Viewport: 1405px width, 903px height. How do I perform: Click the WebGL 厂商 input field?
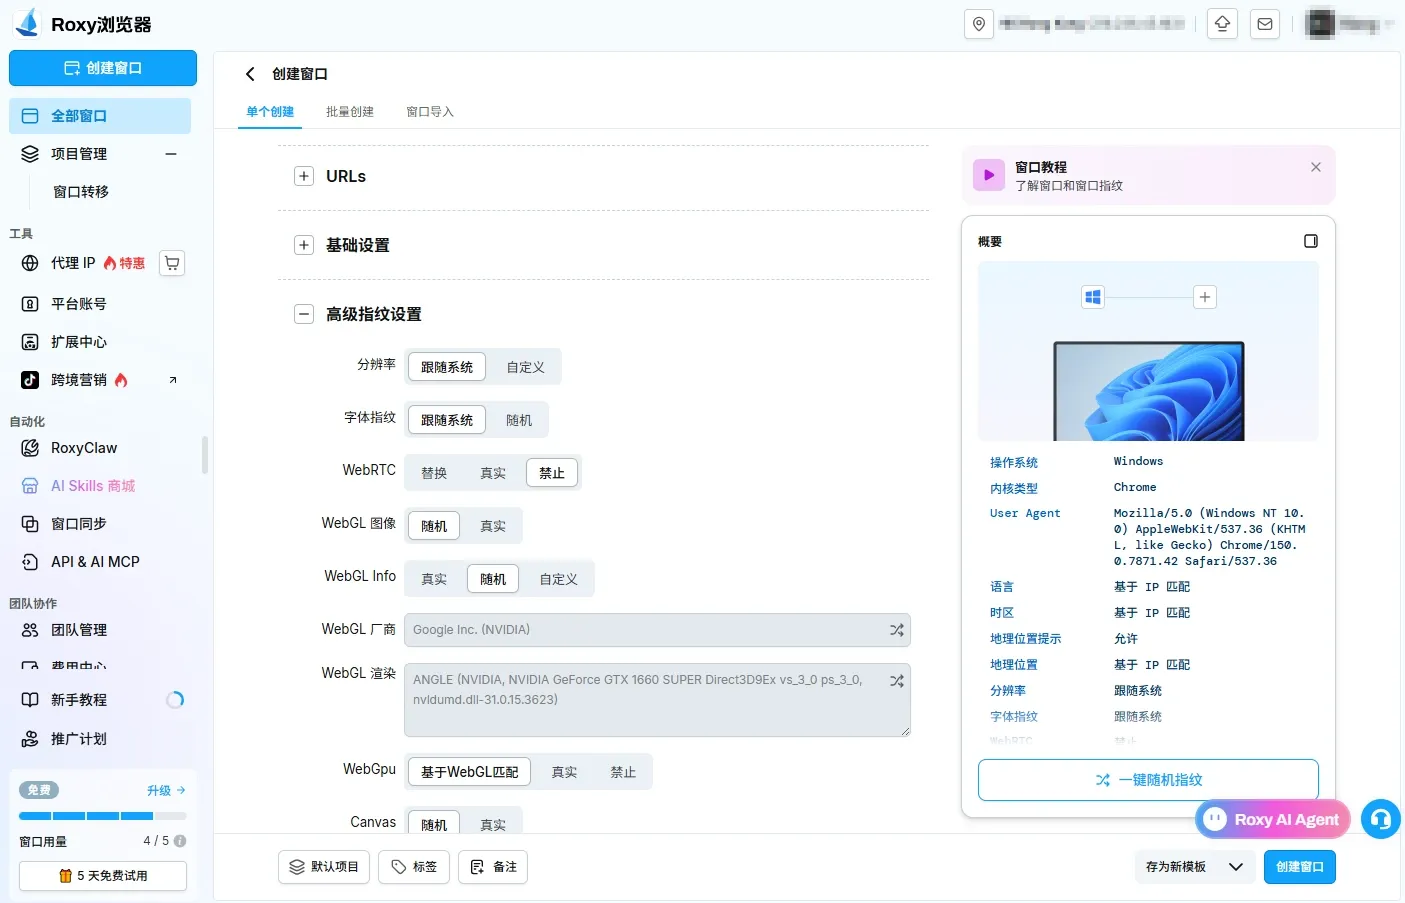tap(657, 630)
